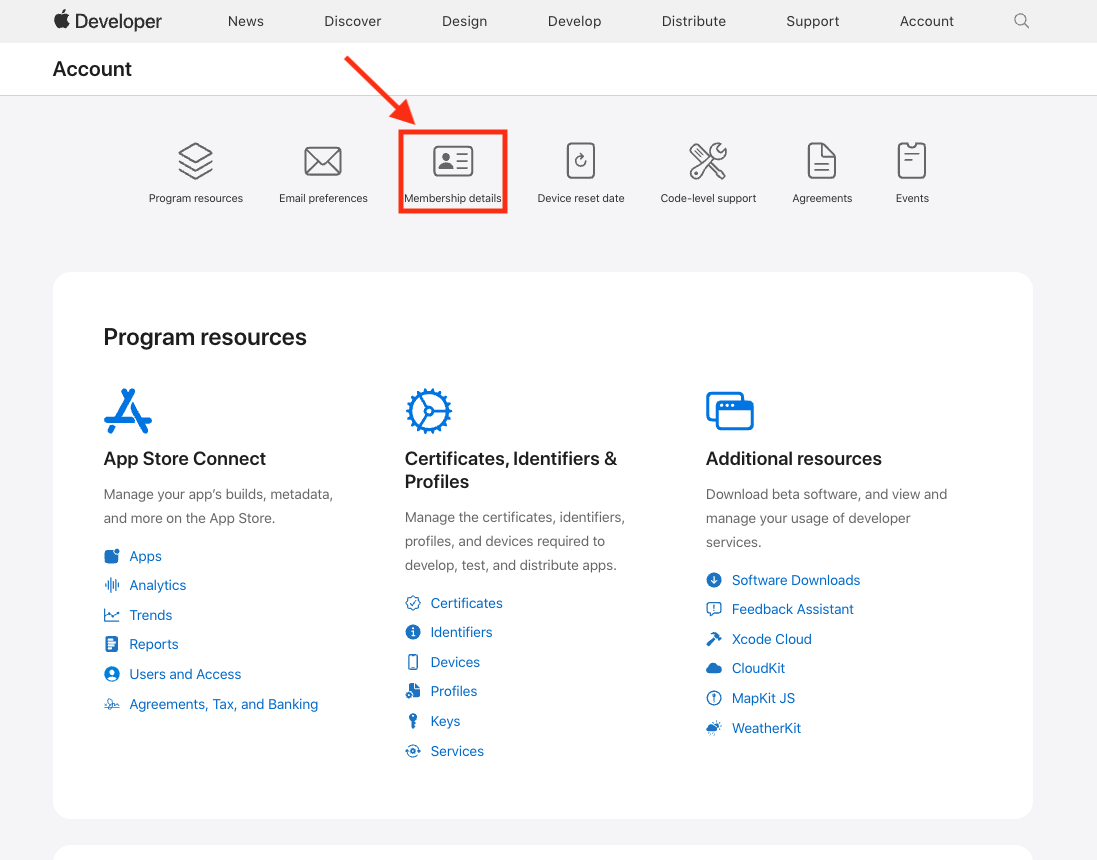Click the Code-level support tools icon

tap(708, 161)
